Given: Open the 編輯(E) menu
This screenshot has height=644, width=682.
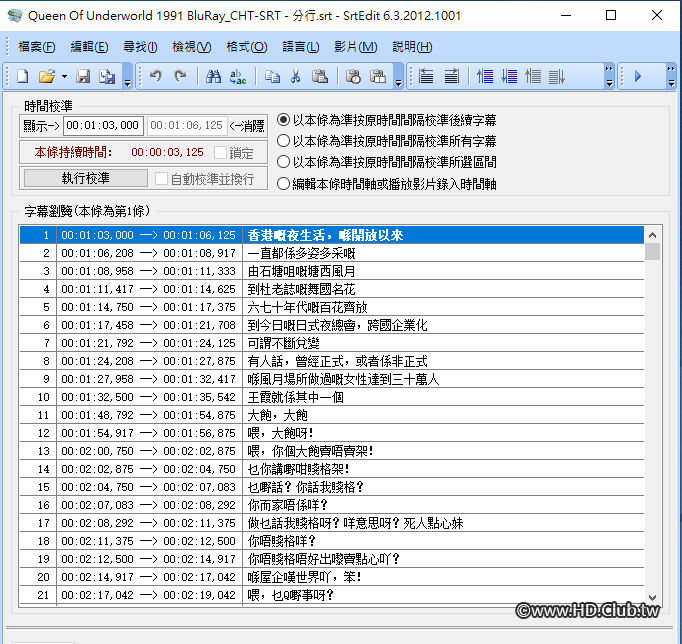Looking at the screenshot, I should click(89, 47).
